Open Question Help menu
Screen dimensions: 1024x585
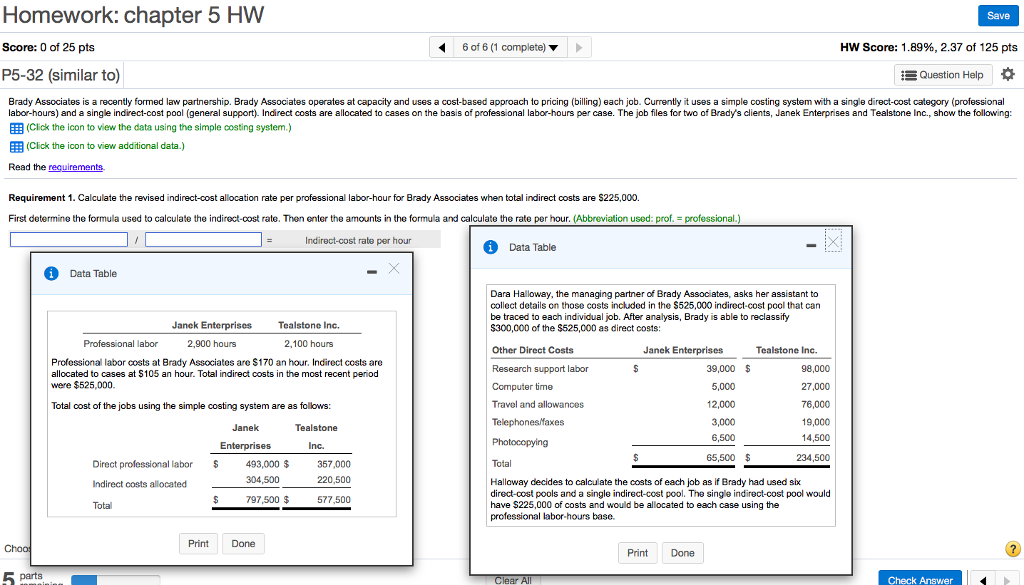[x=941, y=75]
